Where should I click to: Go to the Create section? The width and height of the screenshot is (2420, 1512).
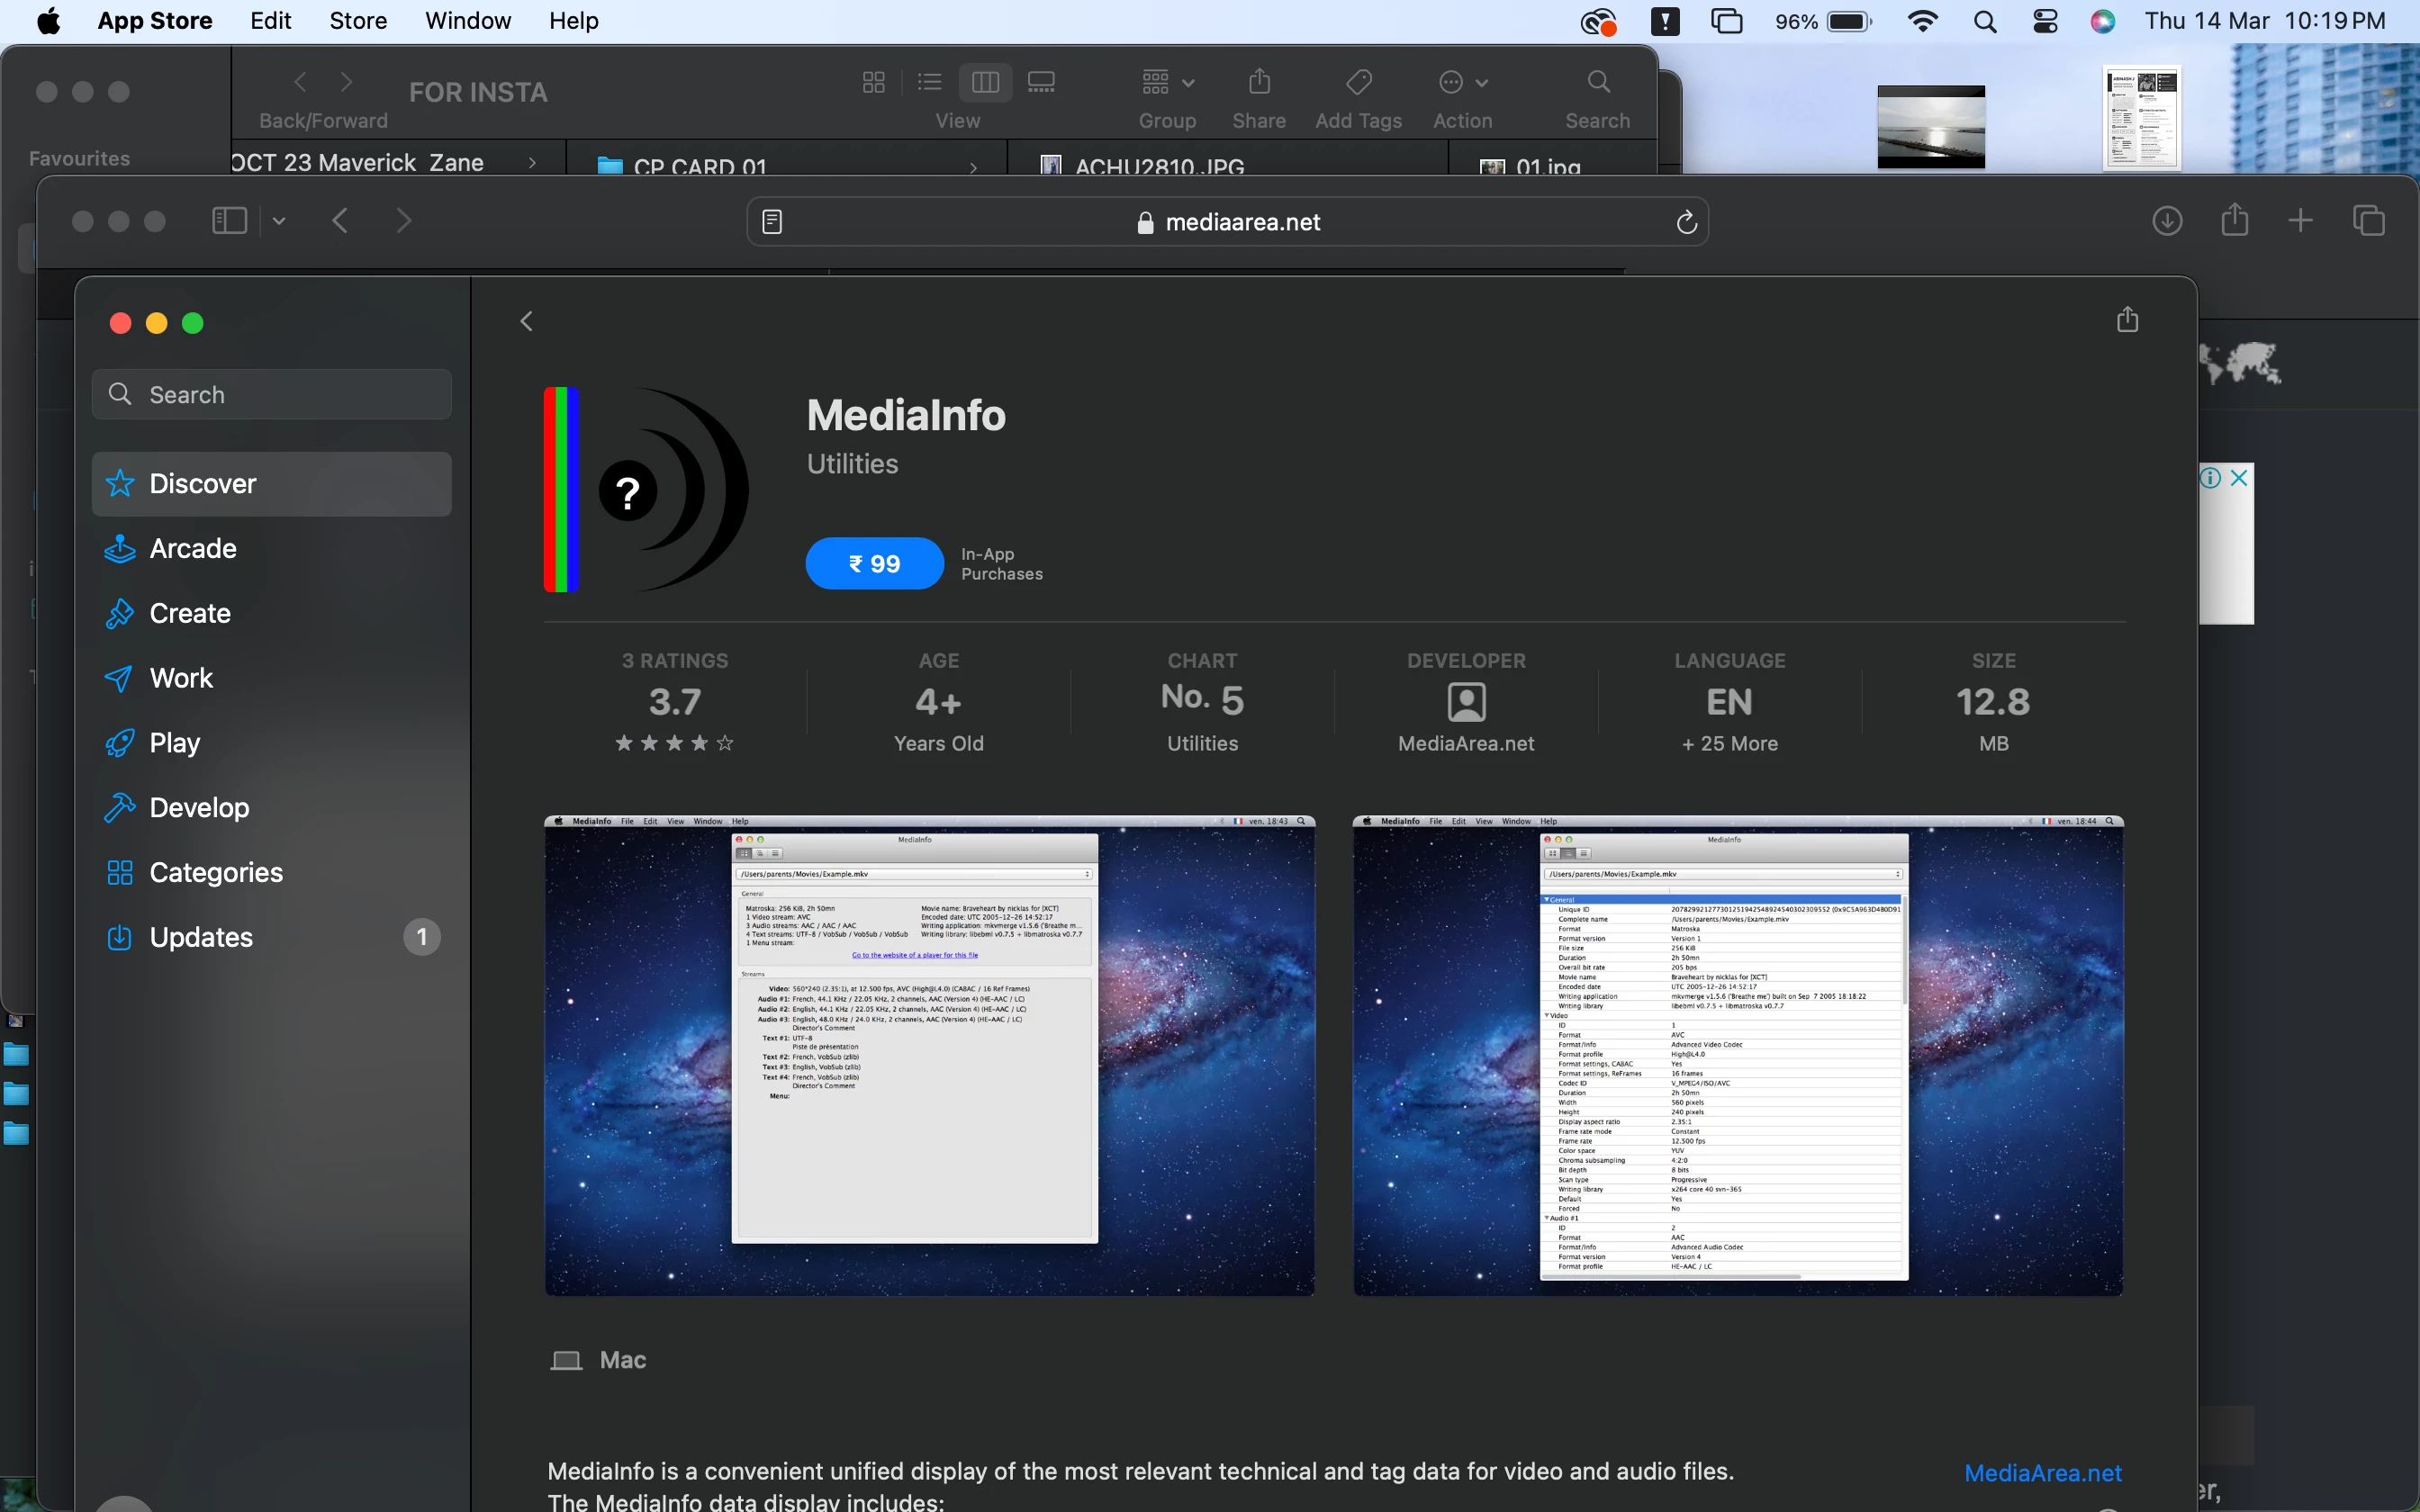coord(271,613)
